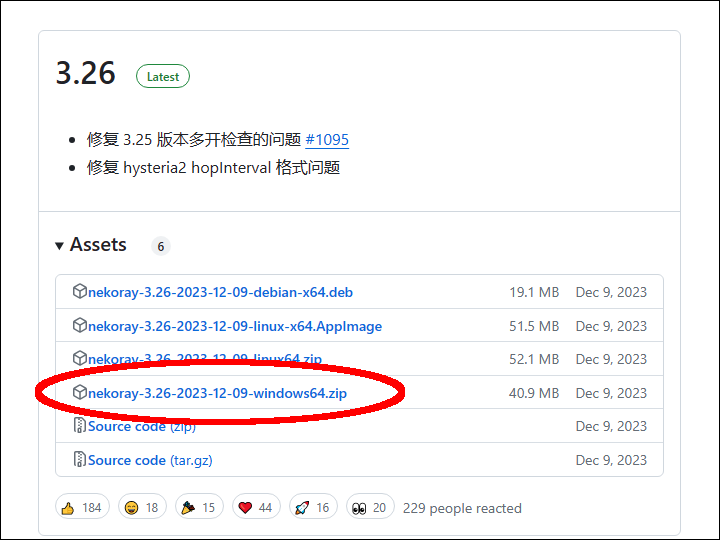Click the heart reaction 44
Screen dimensions: 720x540
(x=256, y=507)
